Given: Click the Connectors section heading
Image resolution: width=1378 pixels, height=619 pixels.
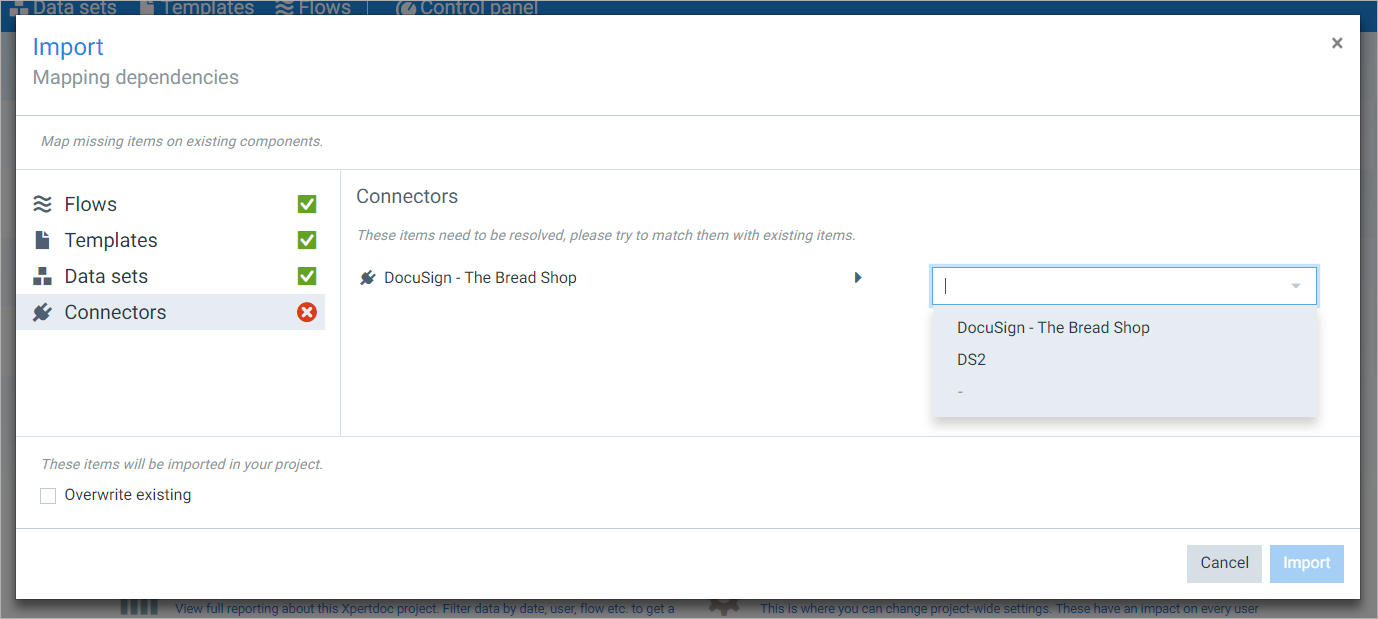Looking at the screenshot, I should [407, 197].
